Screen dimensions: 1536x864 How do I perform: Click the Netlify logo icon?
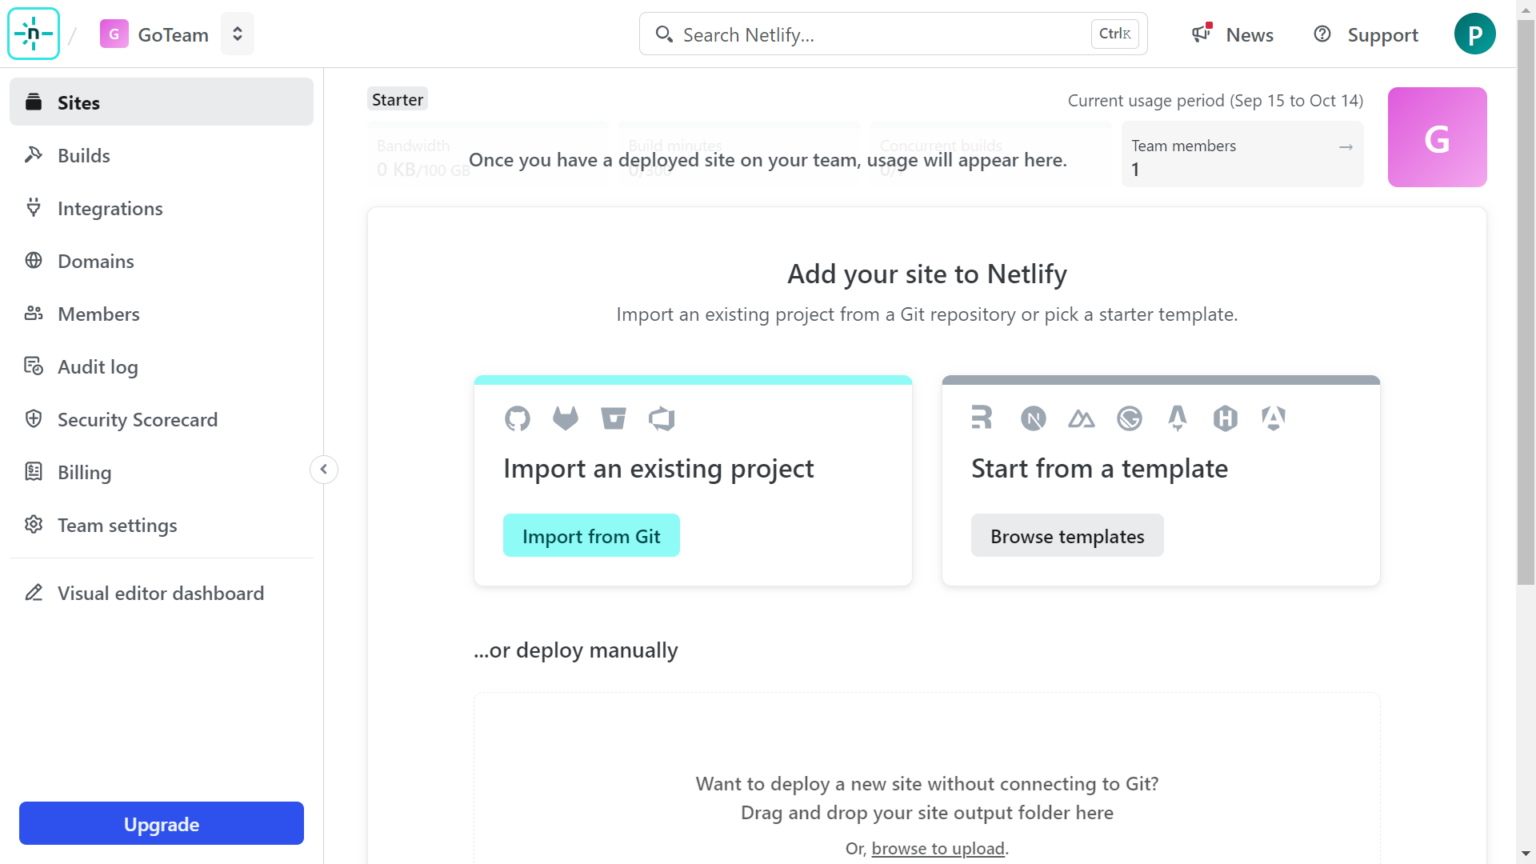click(x=33, y=34)
